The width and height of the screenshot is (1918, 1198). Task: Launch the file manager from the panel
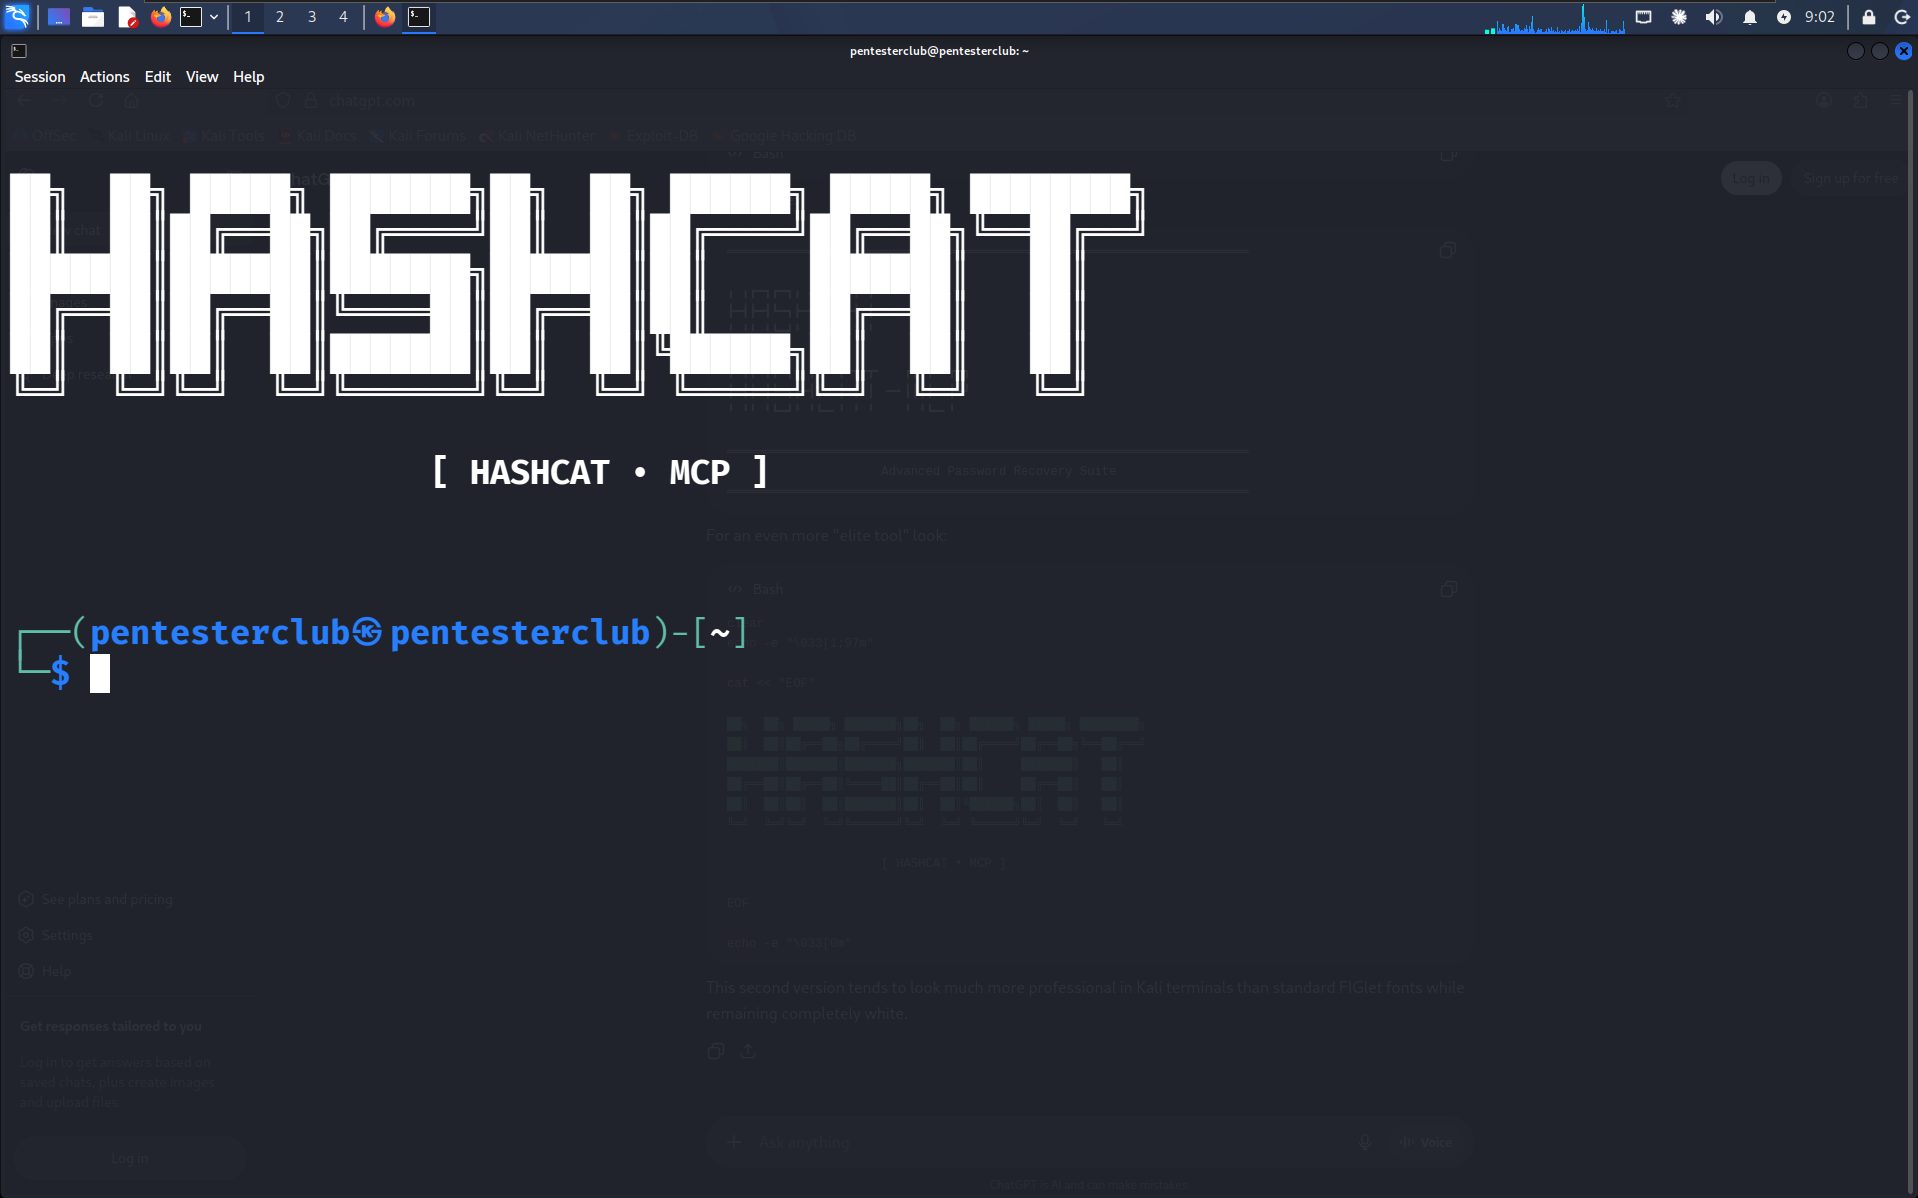pos(93,17)
